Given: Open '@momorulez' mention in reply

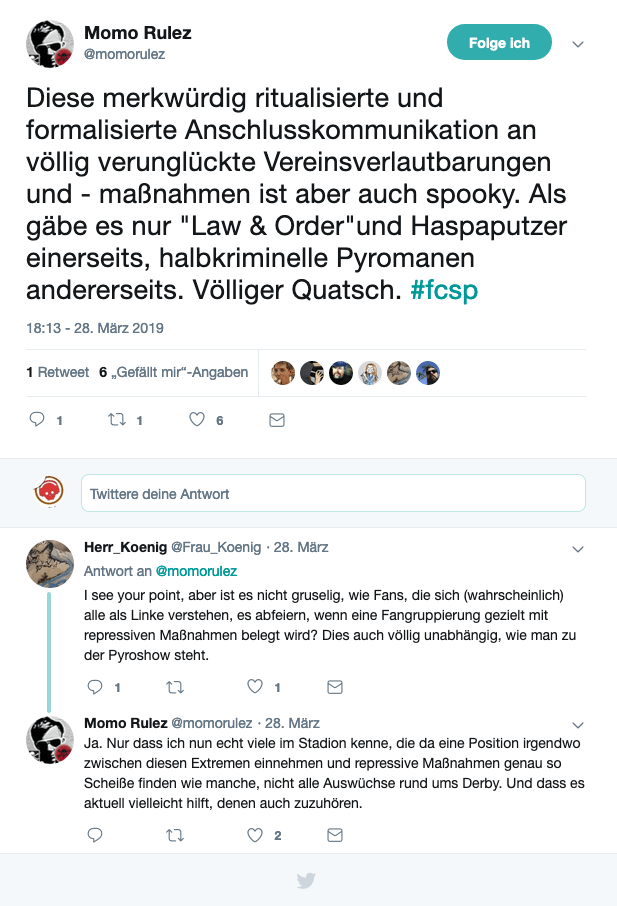Looking at the screenshot, I should click(x=195, y=571).
